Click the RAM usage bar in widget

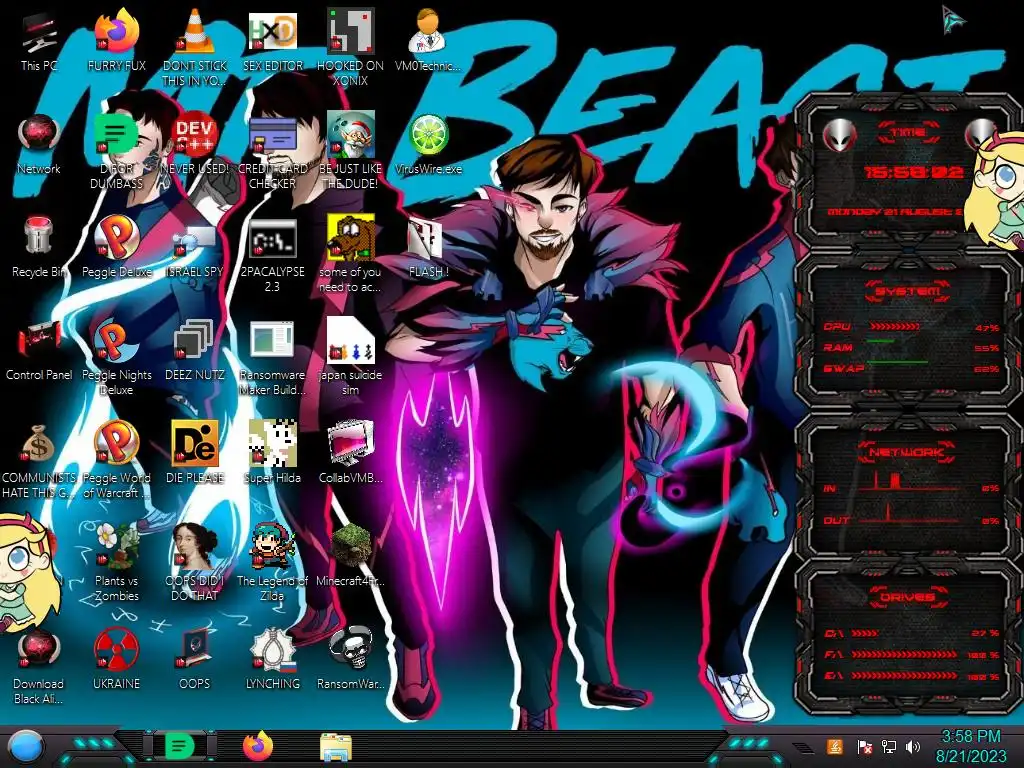[x=881, y=342]
